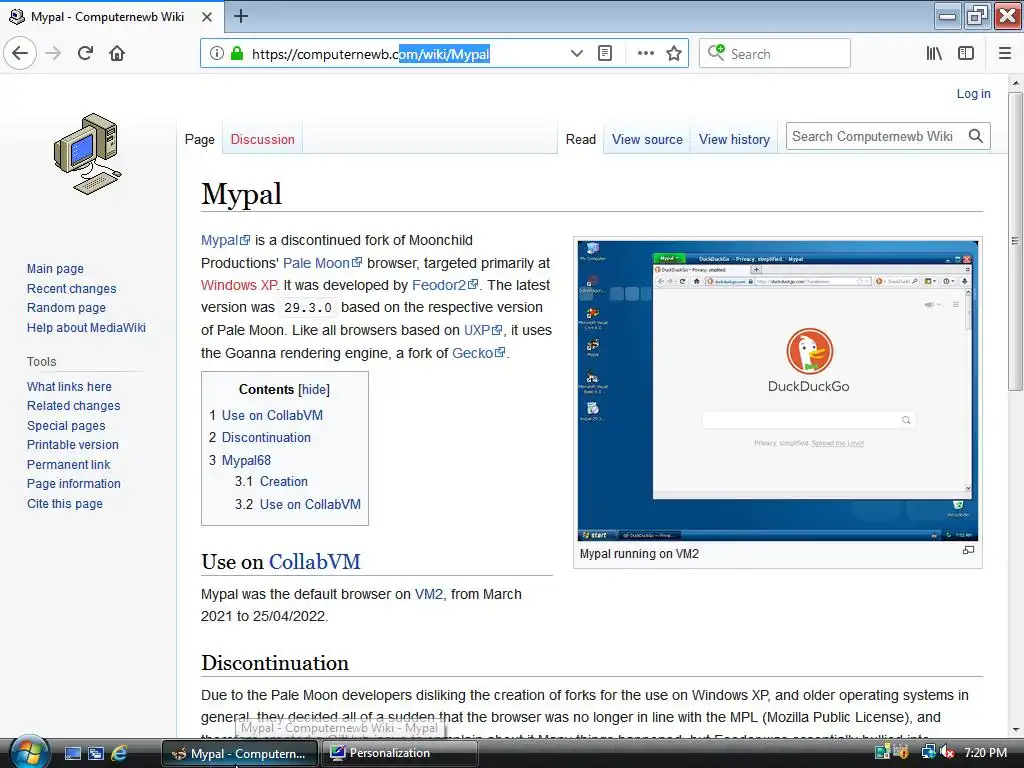The image size is (1024, 768).
Task: Click the enlarge icon beside image caption
Action: pyautogui.click(x=968, y=551)
